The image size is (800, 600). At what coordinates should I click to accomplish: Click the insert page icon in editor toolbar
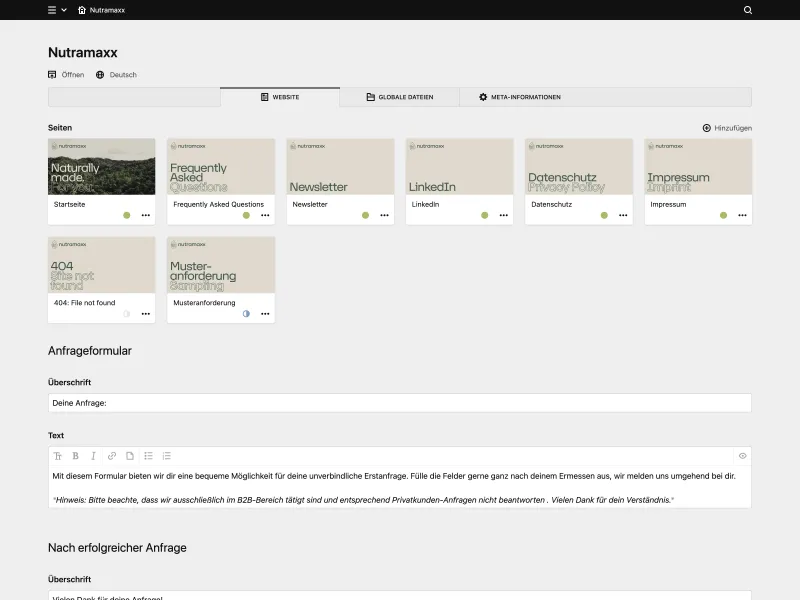pos(129,455)
